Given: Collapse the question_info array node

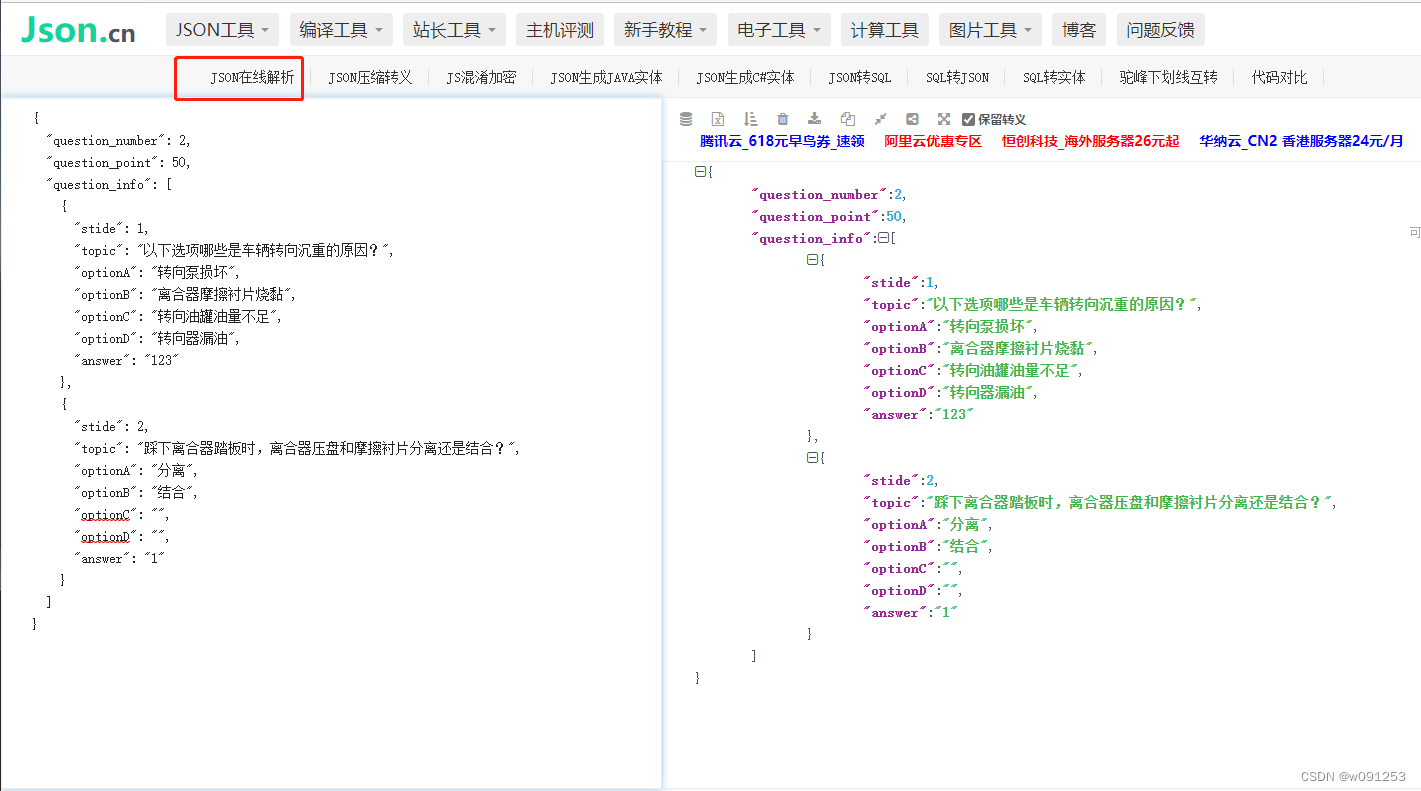Looking at the screenshot, I should pyautogui.click(x=883, y=238).
